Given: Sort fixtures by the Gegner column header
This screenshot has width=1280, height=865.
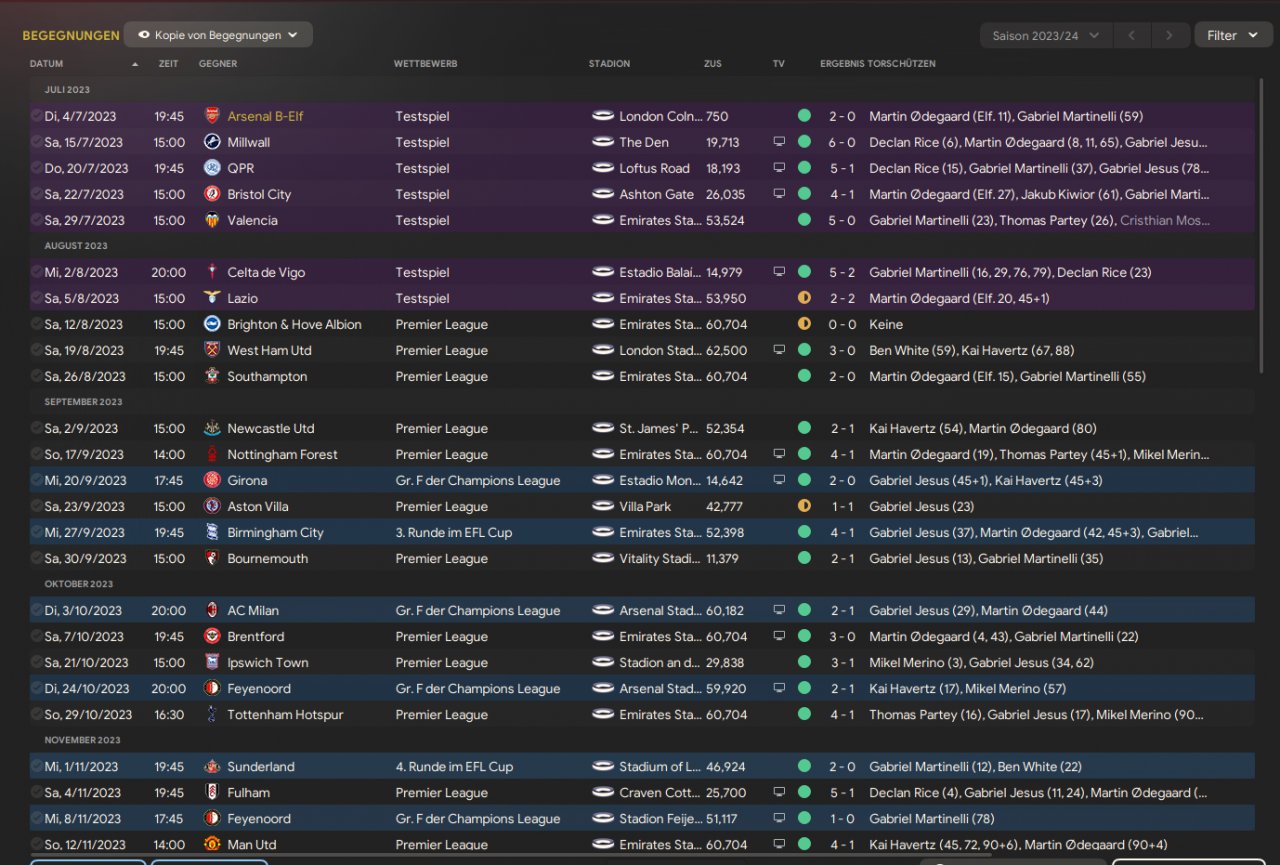Looking at the screenshot, I should pyautogui.click(x=218, y=64).
